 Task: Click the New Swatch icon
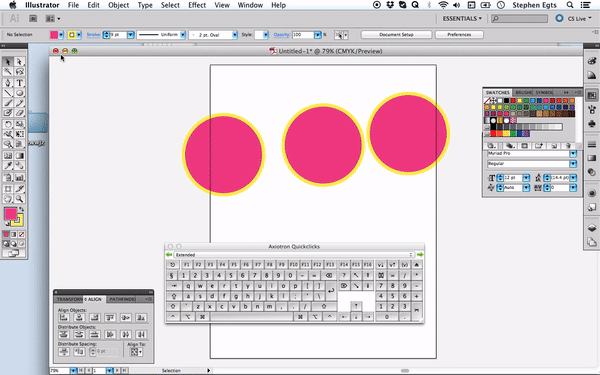(x=554, y=146)
